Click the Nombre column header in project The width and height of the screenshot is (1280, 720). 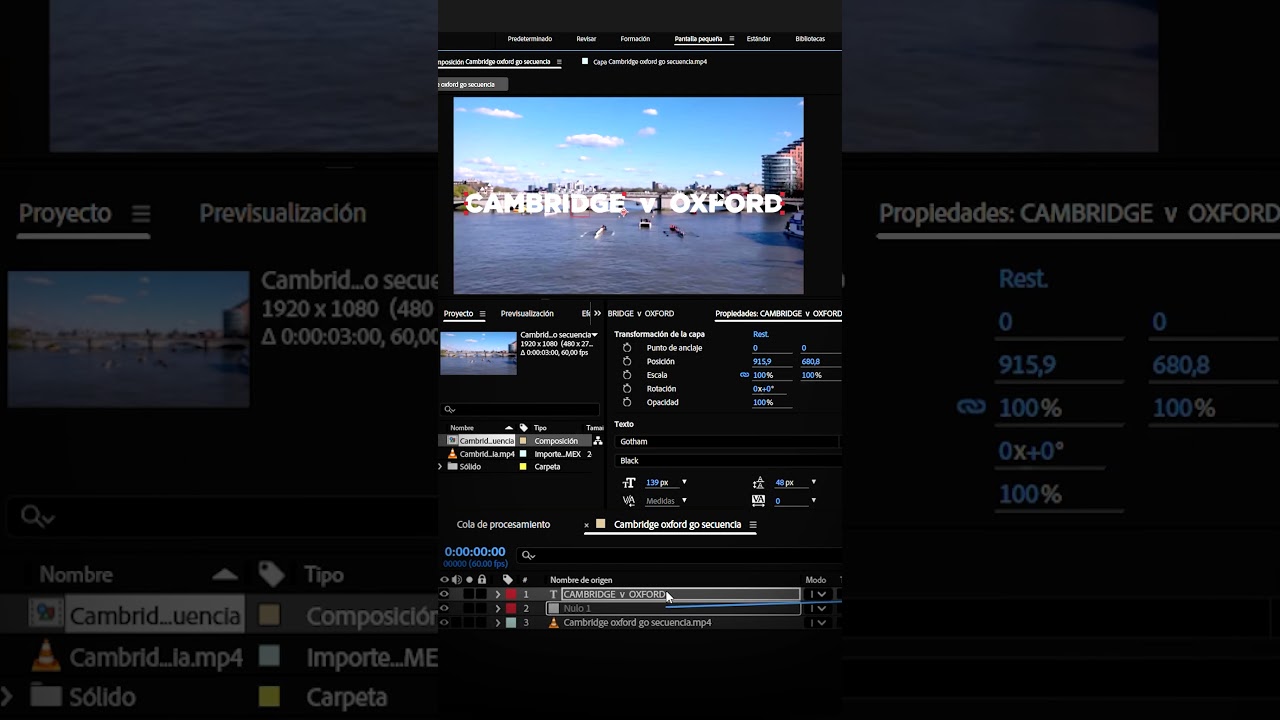462,427
